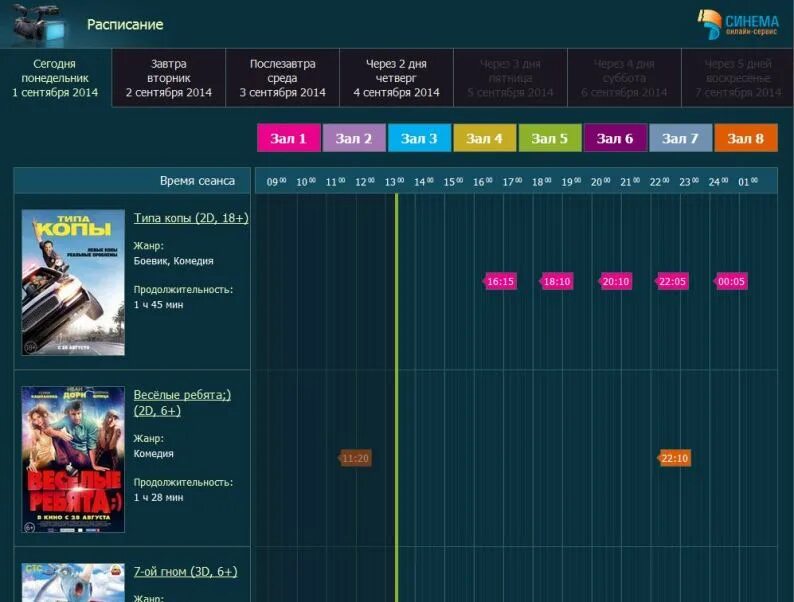Click the 7-ой гном movie poster
This screenshot has height=602, width=794.
73,583
